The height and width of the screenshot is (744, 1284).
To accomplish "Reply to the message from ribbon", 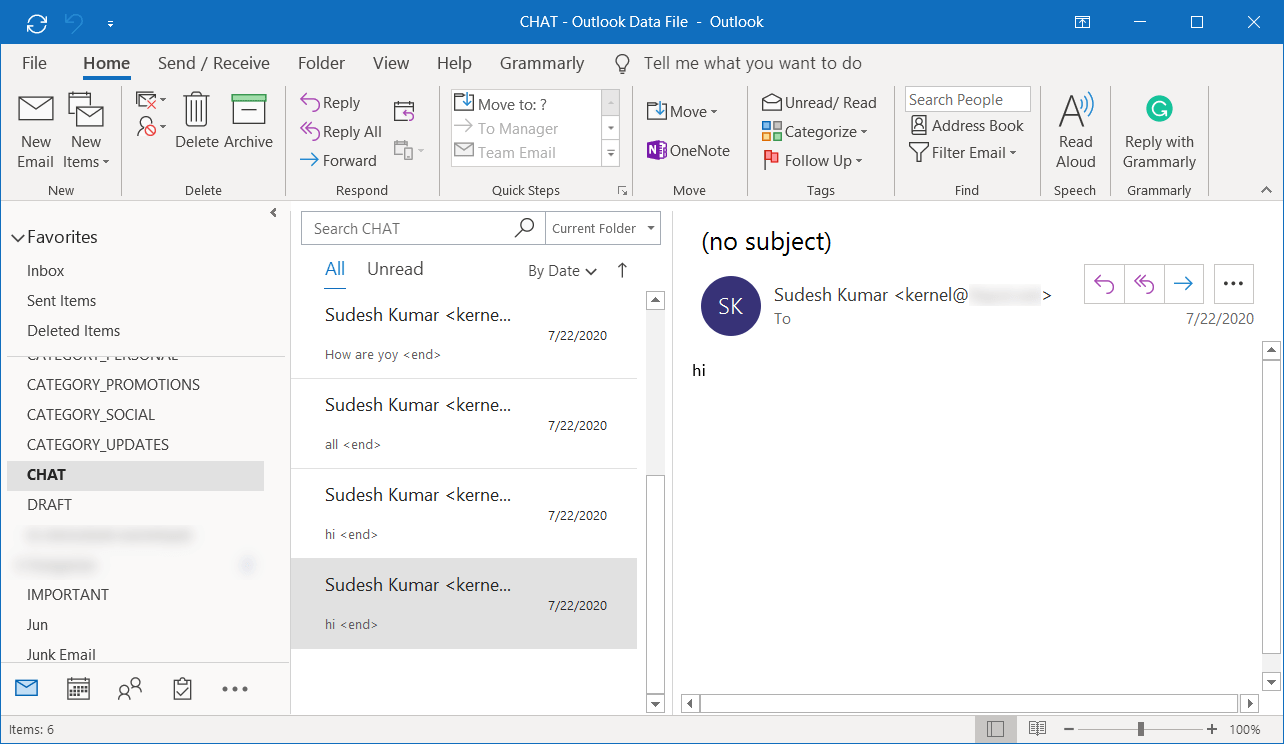I will pyautogui.click(x=330, y=103).
